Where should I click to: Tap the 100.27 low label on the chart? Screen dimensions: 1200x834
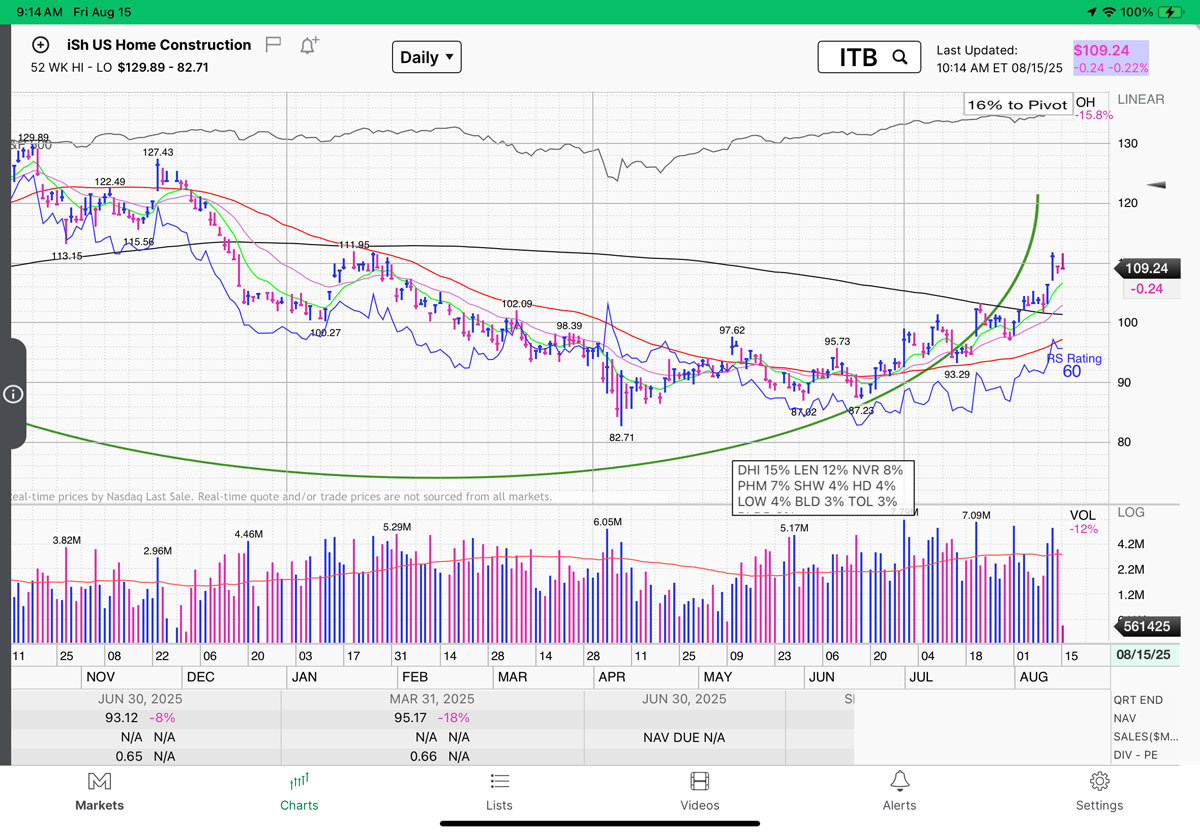point(326,332)
